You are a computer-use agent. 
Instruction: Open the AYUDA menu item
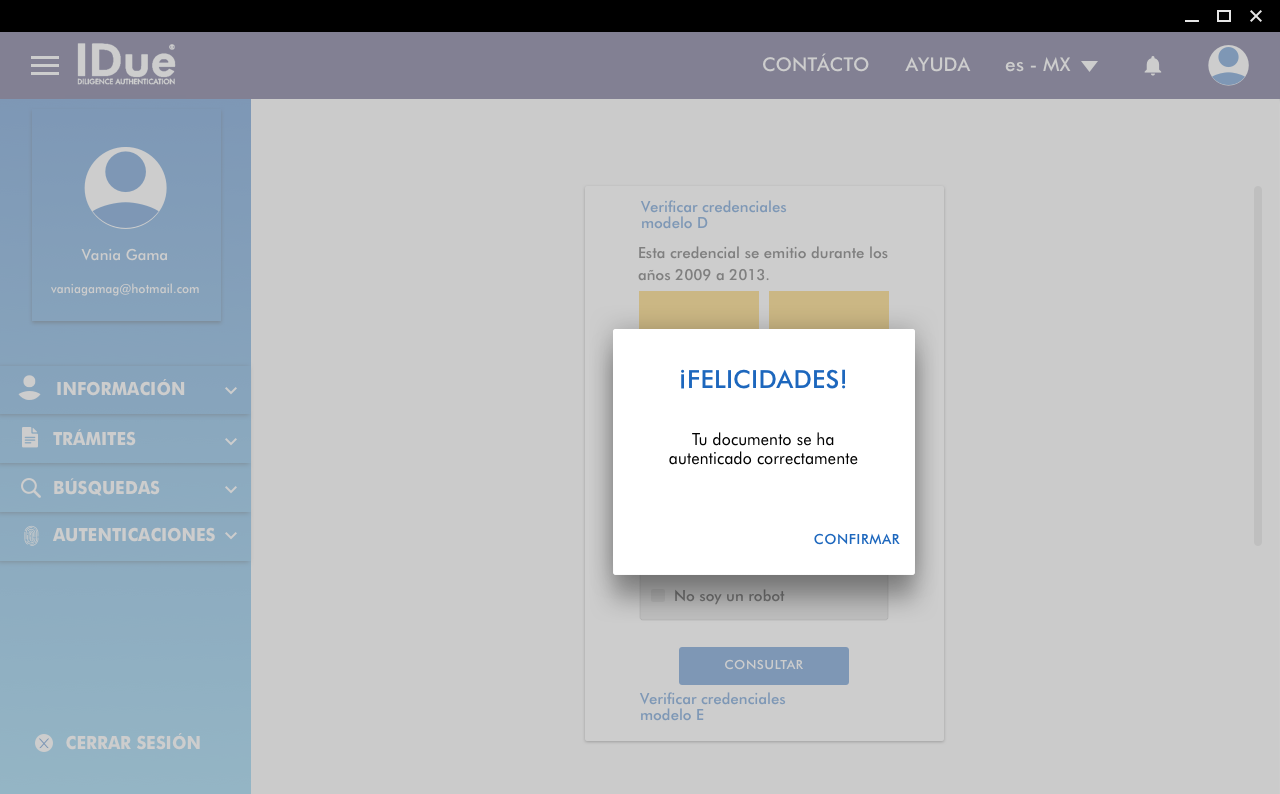click(937, 65)
